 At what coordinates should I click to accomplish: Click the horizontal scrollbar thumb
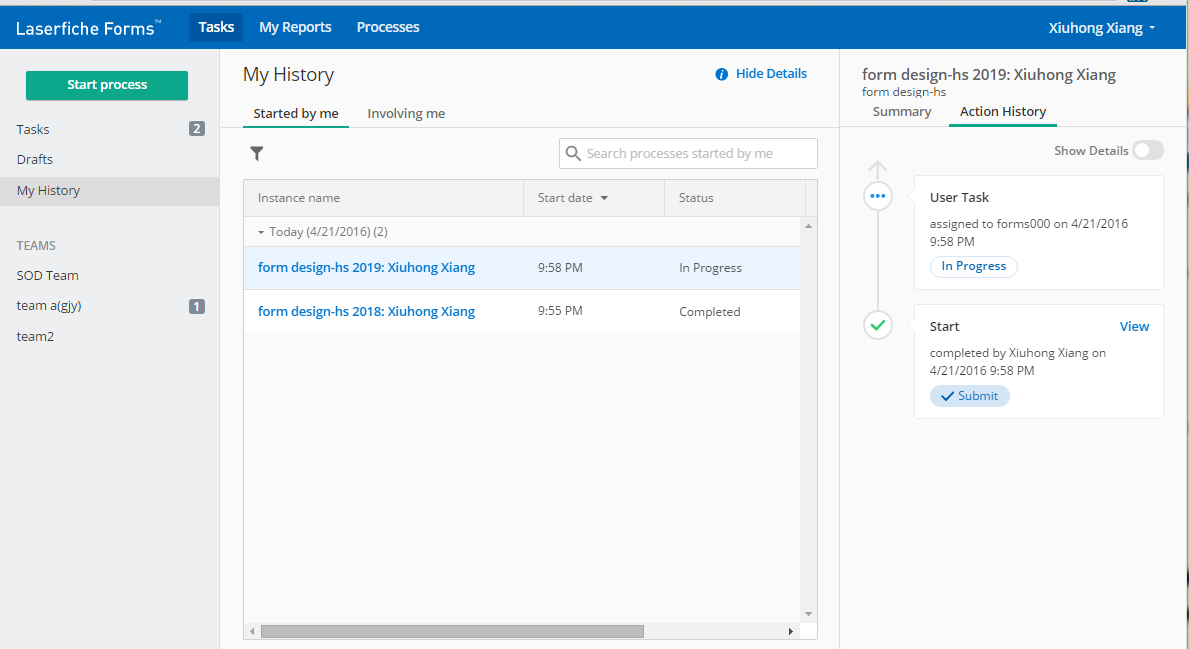pyautogui.click(x=452, y=632)
